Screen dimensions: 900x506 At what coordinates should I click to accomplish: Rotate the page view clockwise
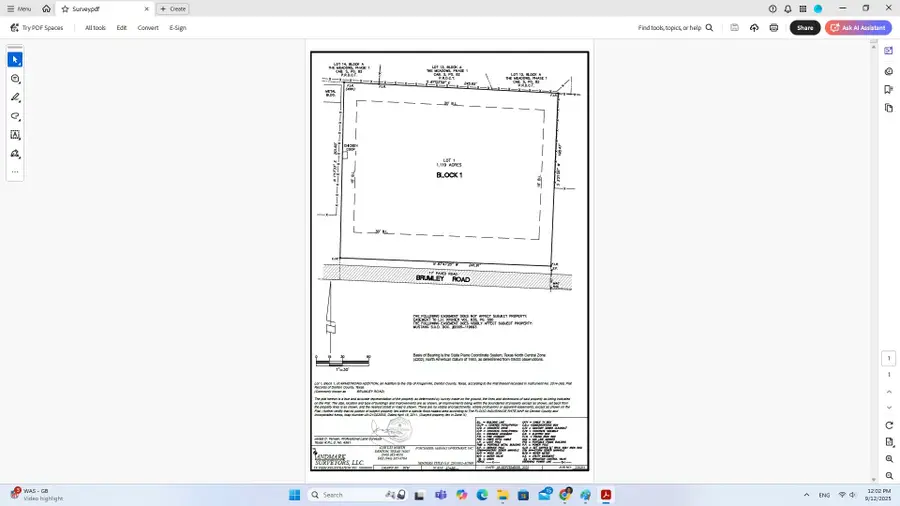[889, 425]
